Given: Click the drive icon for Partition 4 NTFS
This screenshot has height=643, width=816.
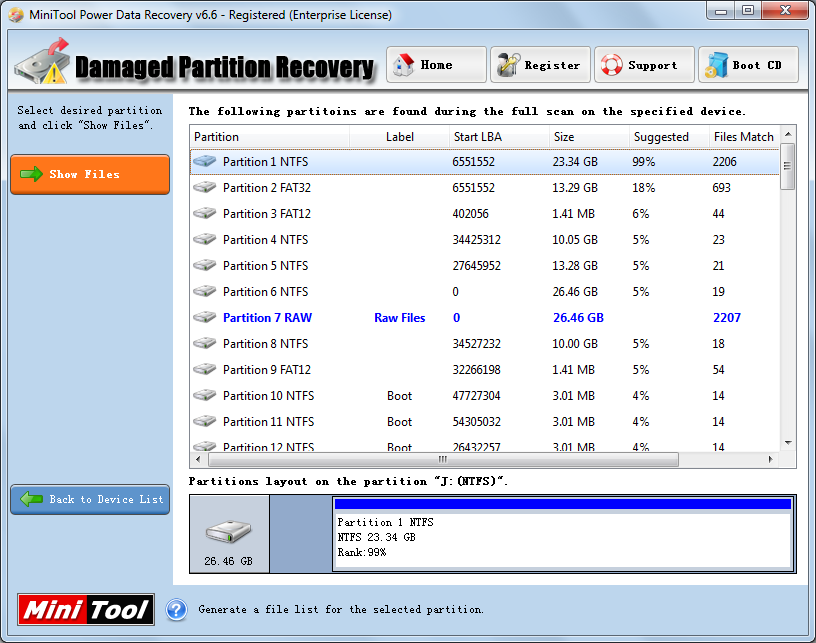Looking at the screenshot, I should click(205, 239).
